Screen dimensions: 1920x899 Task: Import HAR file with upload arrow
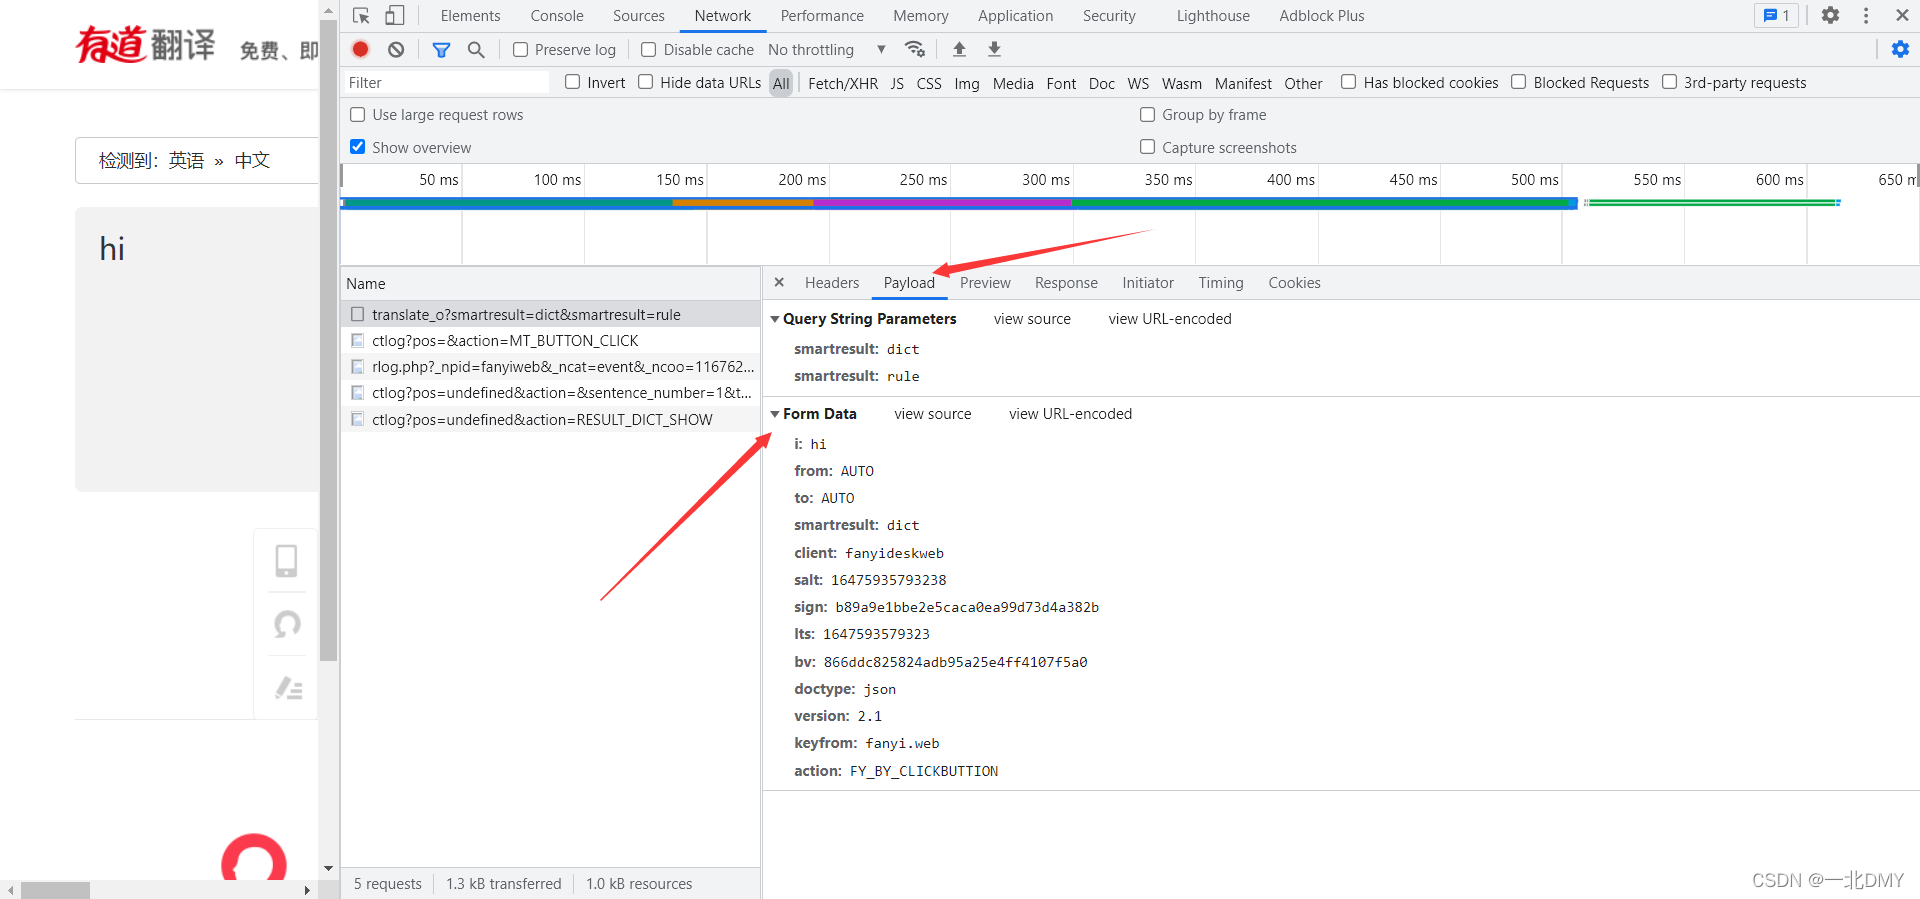coord(959,49)
